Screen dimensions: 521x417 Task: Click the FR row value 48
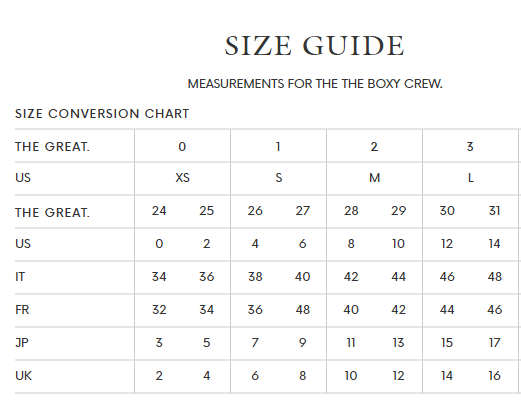pyautogui.click(x=303, y=310)
